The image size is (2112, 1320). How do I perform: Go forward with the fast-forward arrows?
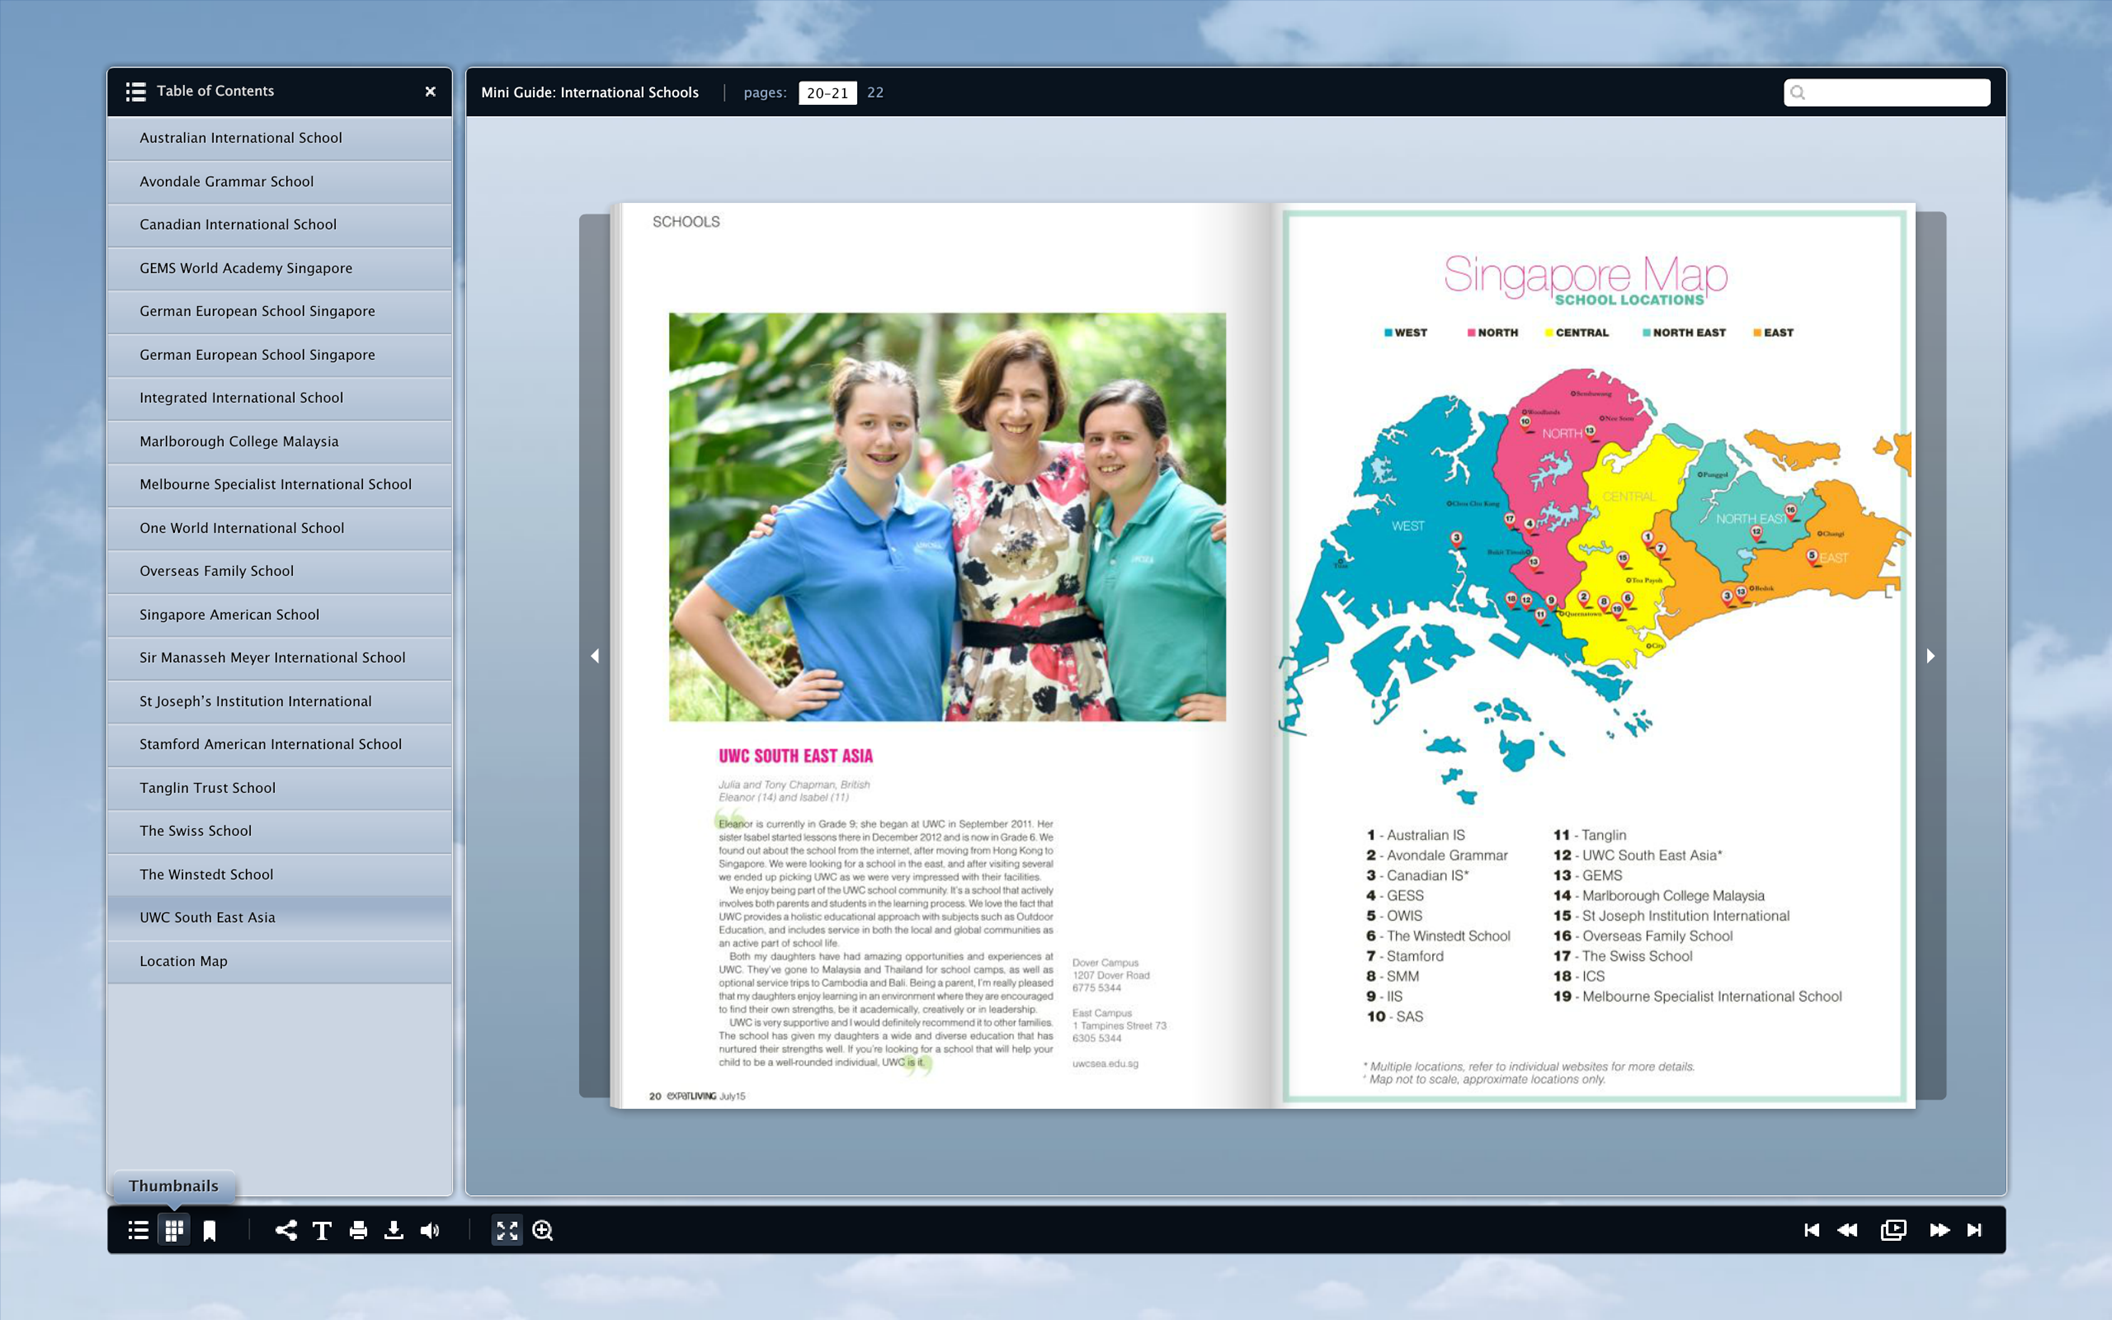(1939, 1230)
